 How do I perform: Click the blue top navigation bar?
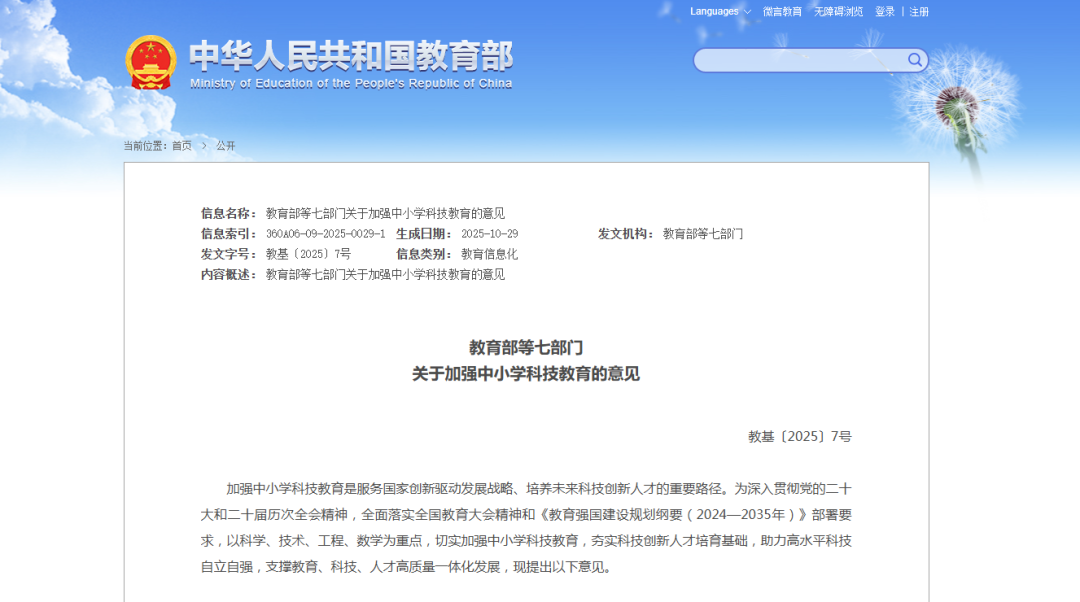tap(540, 11)
